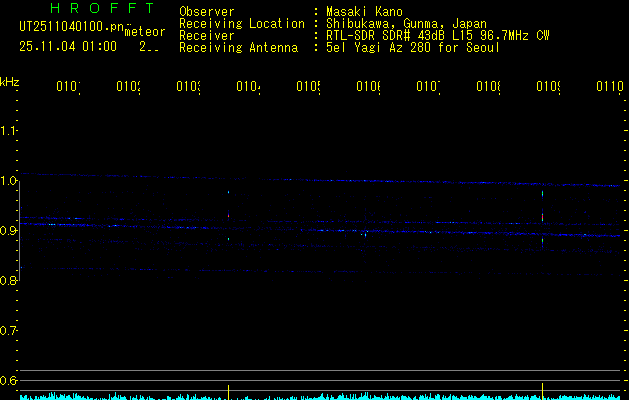Click the 0.6 frequency axis label
The image size is (629, 400).
pyautogui.click(x=10, y=381)
